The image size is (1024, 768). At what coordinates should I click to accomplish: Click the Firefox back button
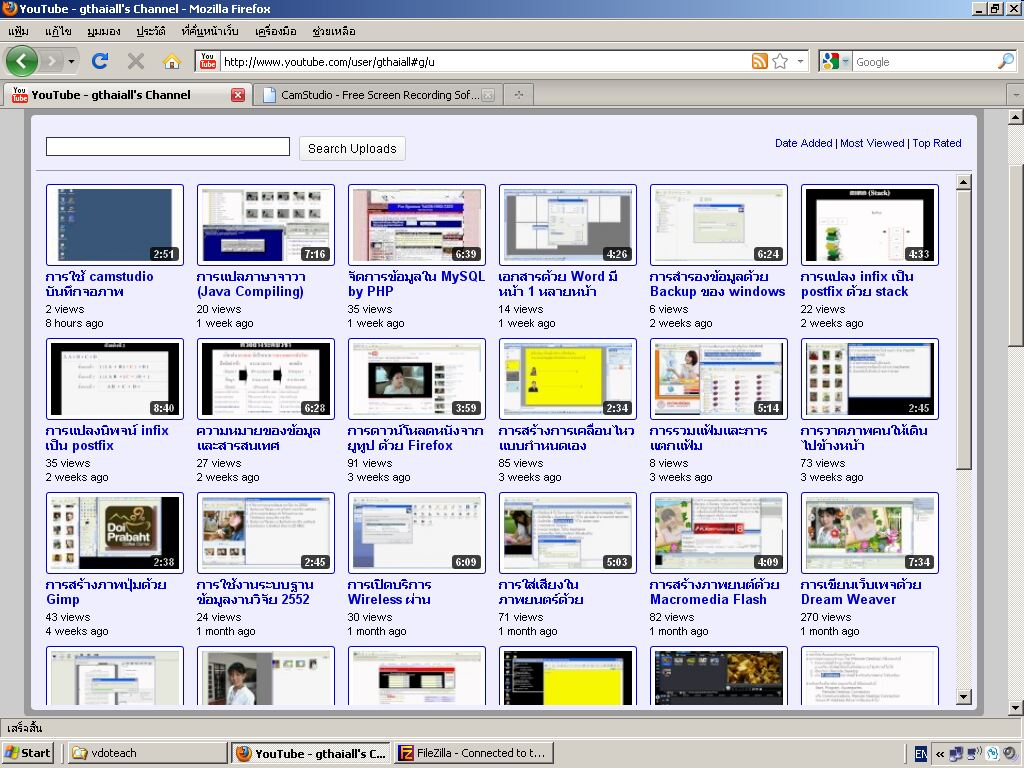(22, 61)
